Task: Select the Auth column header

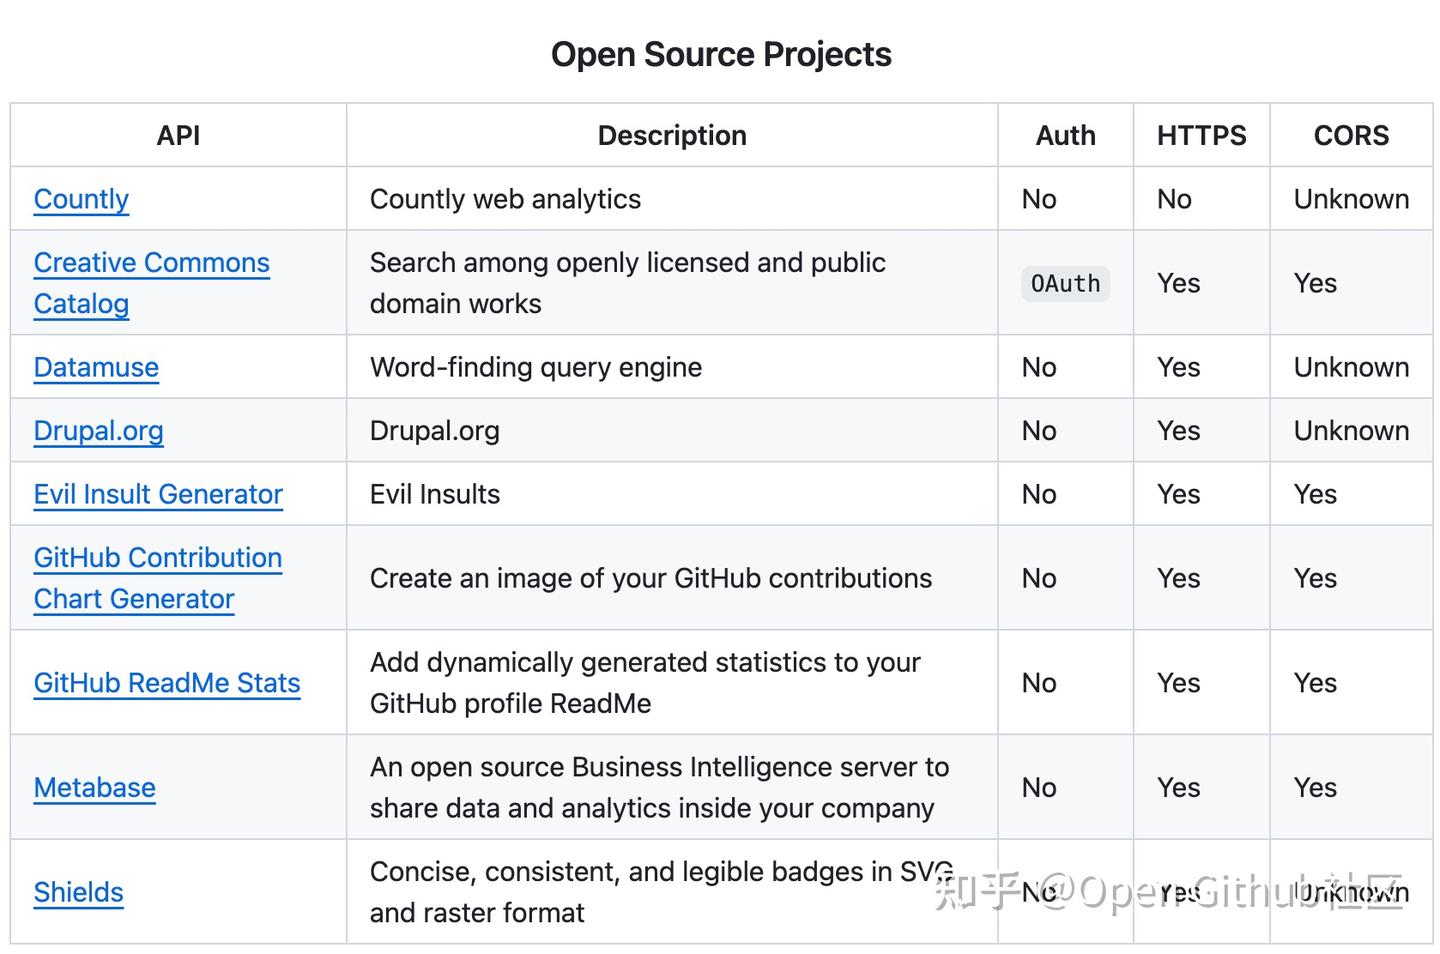Action: (1065, 135)
